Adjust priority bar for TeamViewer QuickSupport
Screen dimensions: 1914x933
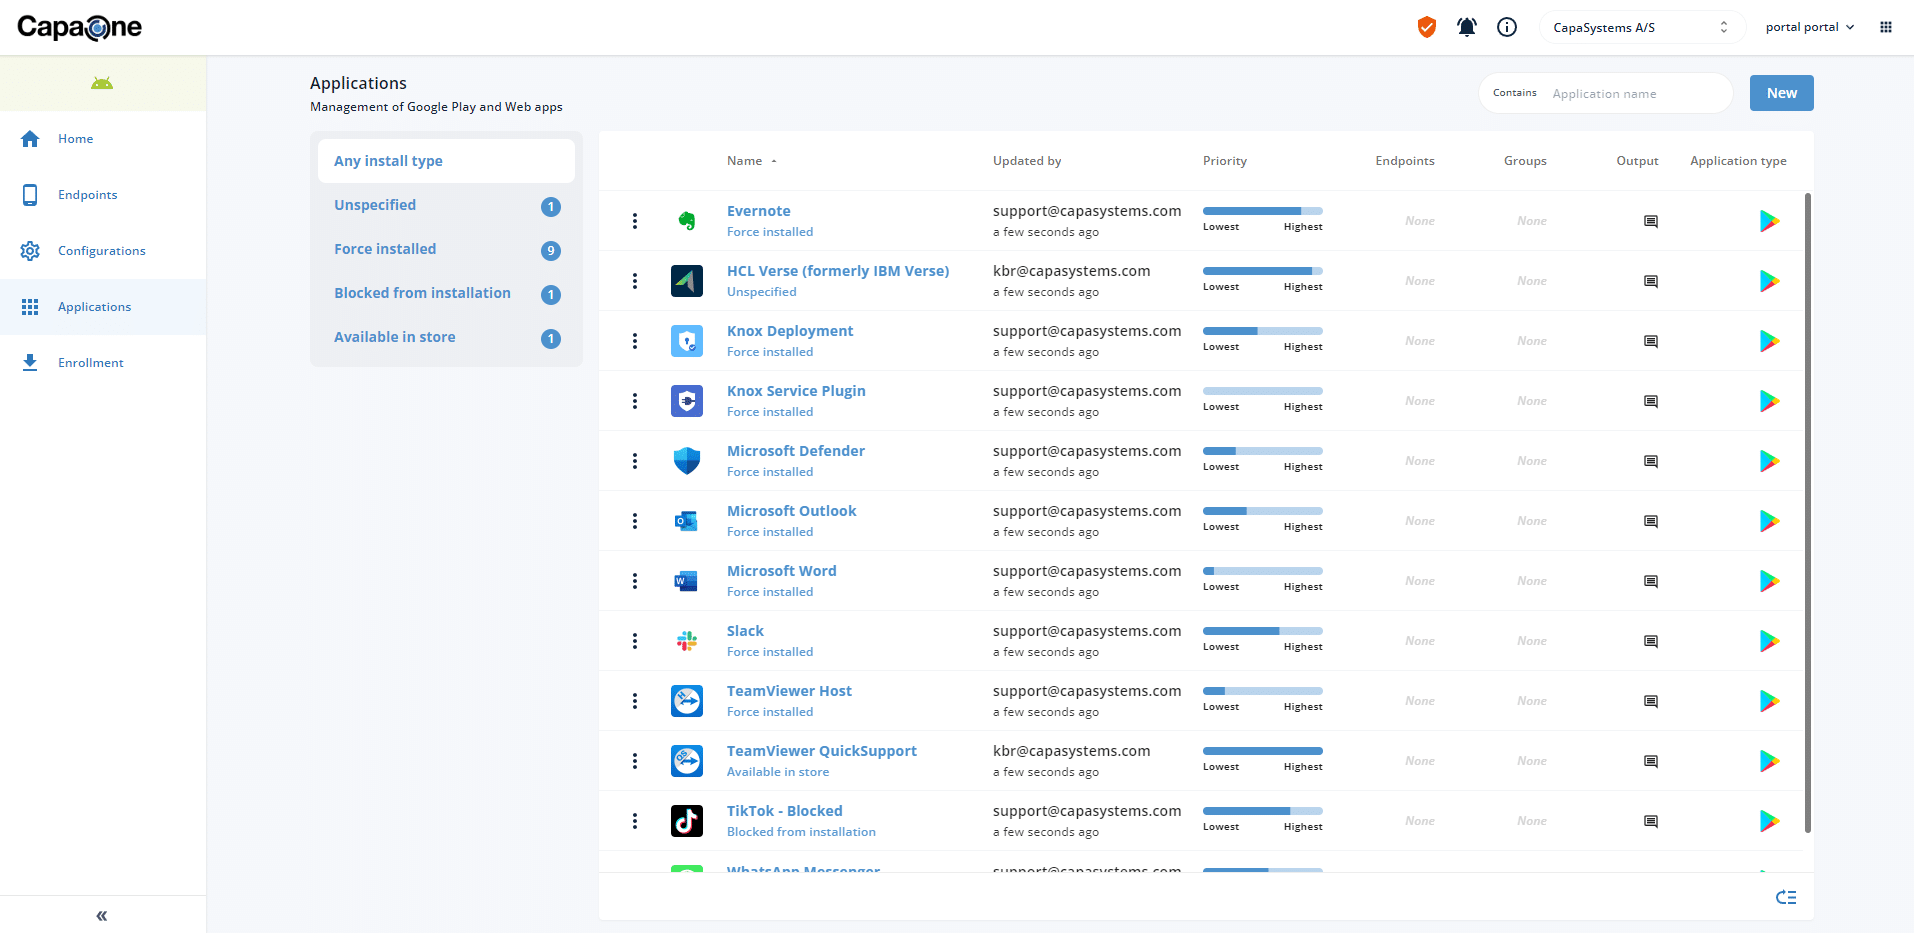(1262, 751)
